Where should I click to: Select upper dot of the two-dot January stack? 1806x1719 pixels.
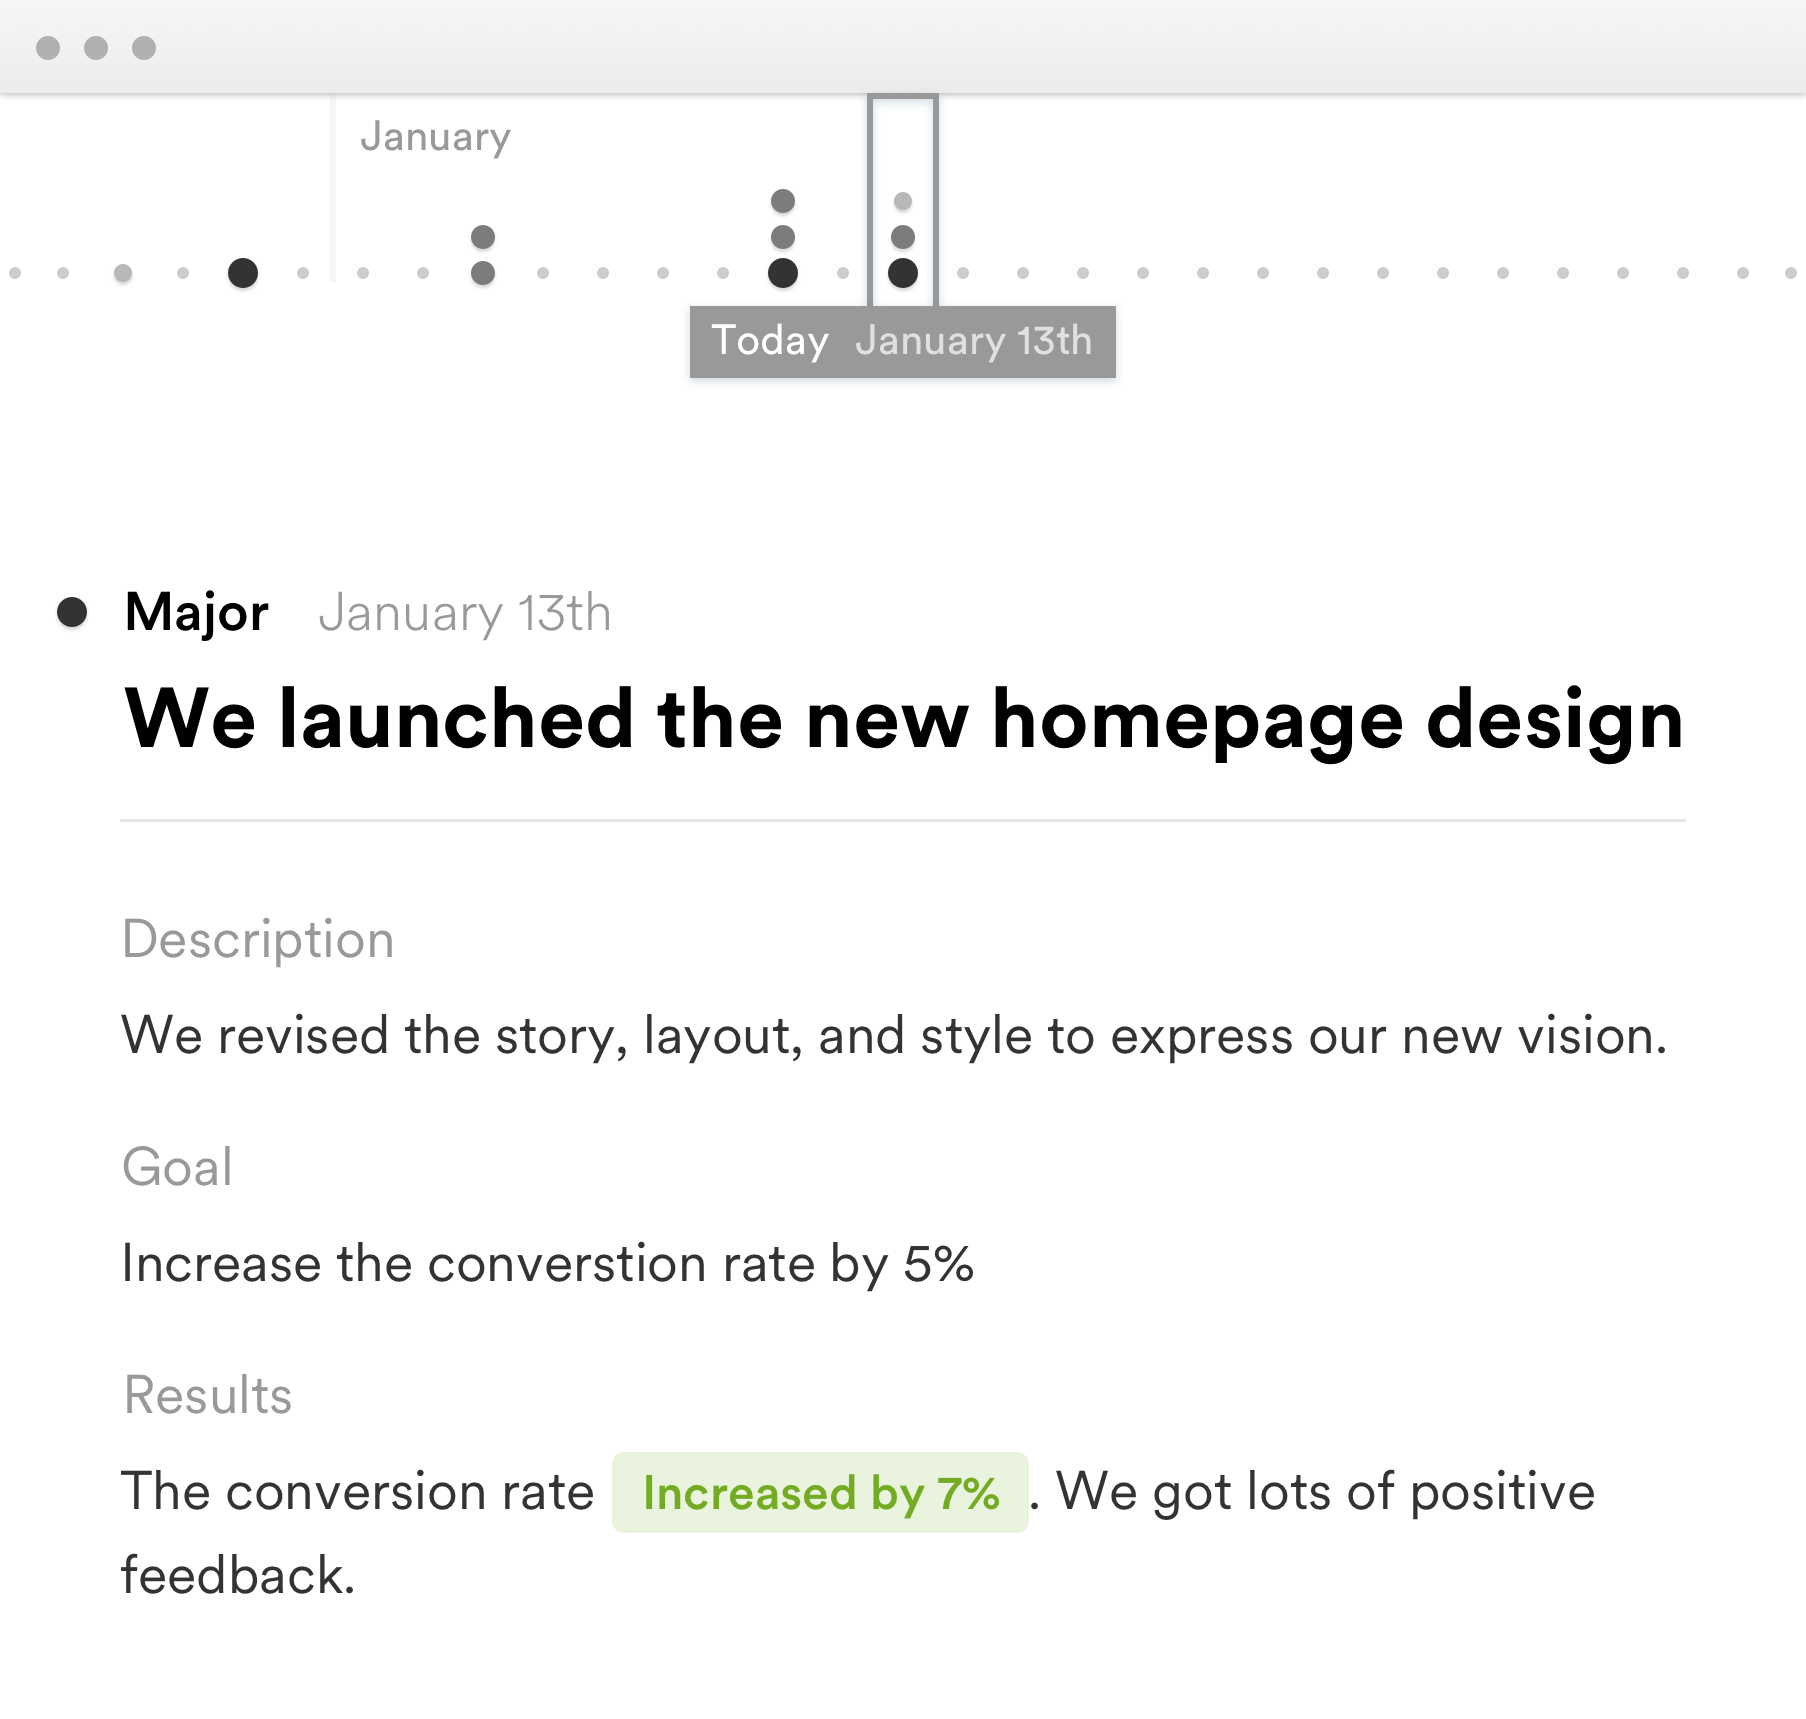(x=483, y=237)
